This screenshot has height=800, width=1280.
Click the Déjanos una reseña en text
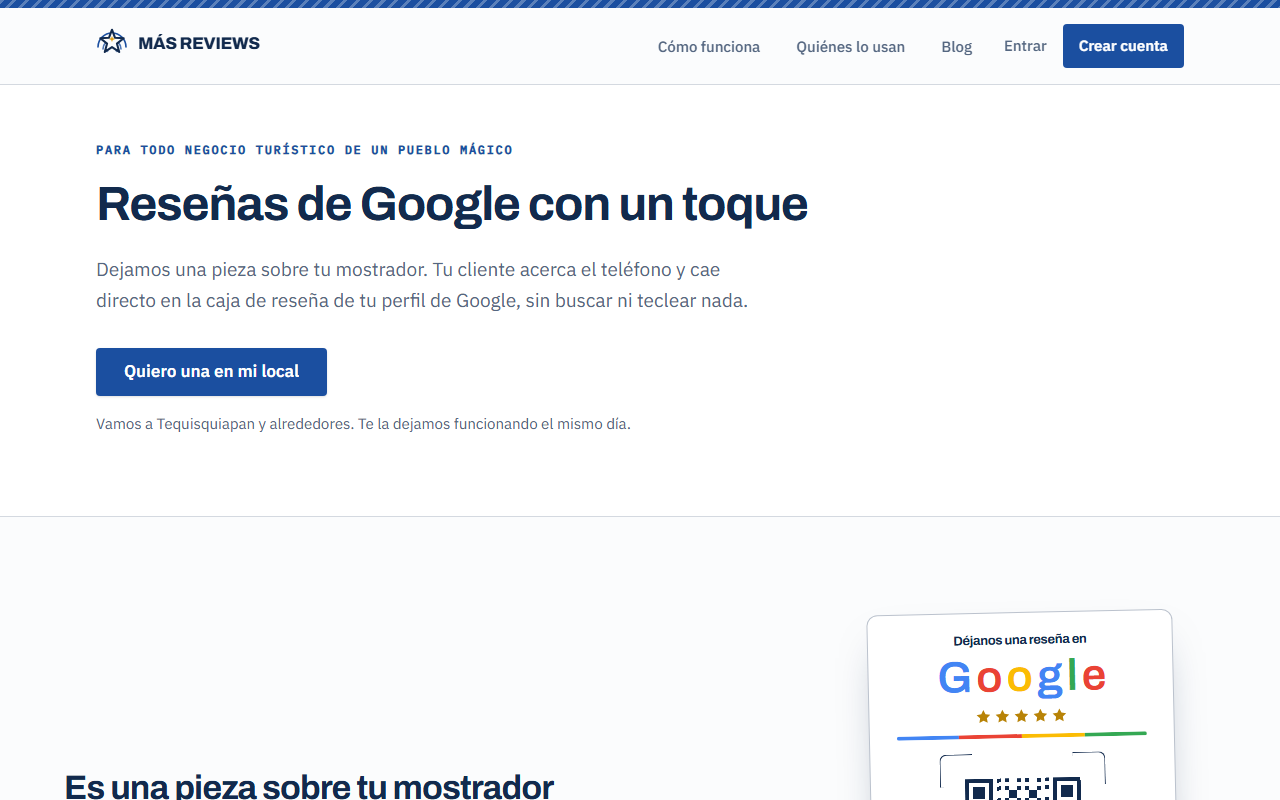click(x=1020, y=640)
